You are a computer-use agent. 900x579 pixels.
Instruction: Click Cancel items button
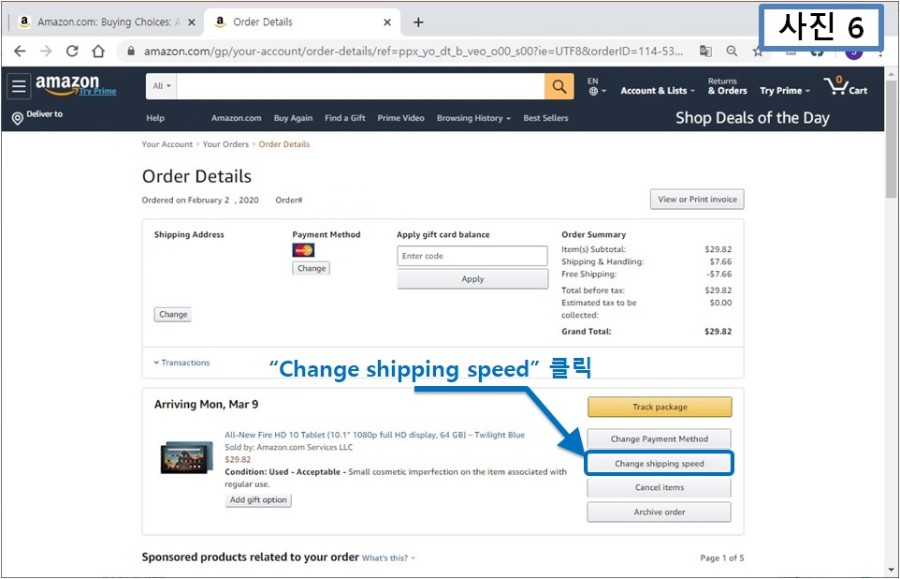point(659,487)
